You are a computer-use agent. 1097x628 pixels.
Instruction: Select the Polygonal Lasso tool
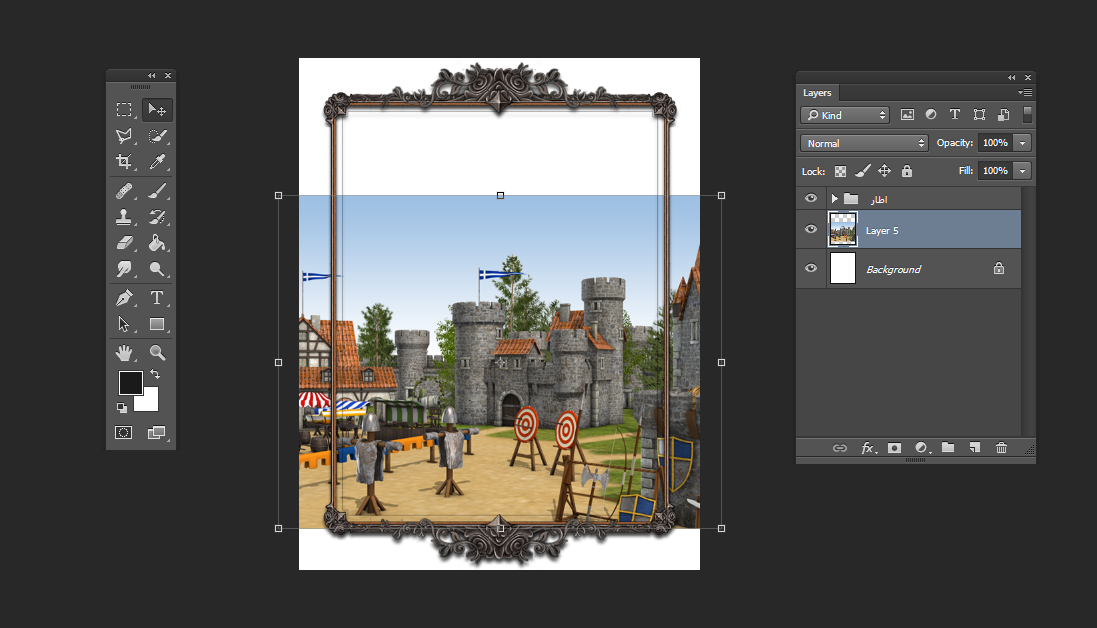coord(124,136)
